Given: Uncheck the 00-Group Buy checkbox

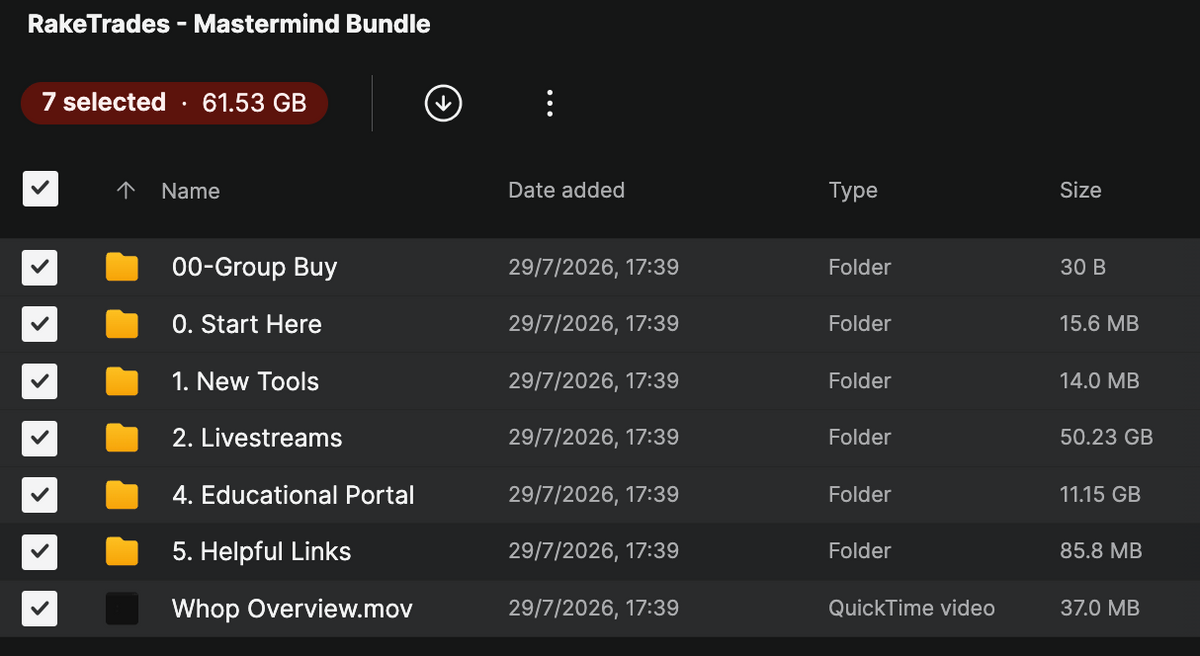Looking at the screenshot, I should 40,267.
